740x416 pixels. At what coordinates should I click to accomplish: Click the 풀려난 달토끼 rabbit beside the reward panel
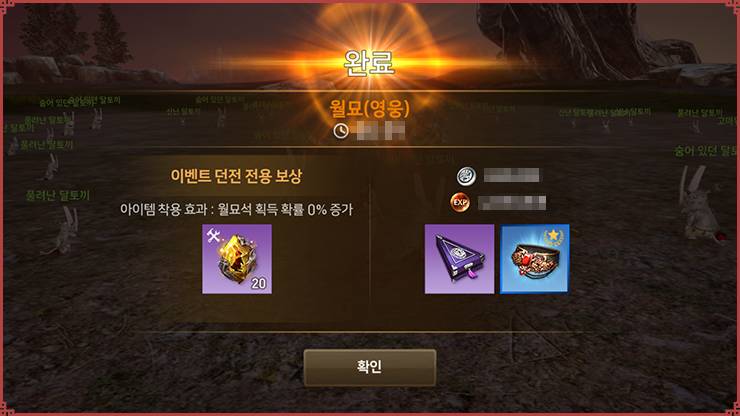coord(64,230)
